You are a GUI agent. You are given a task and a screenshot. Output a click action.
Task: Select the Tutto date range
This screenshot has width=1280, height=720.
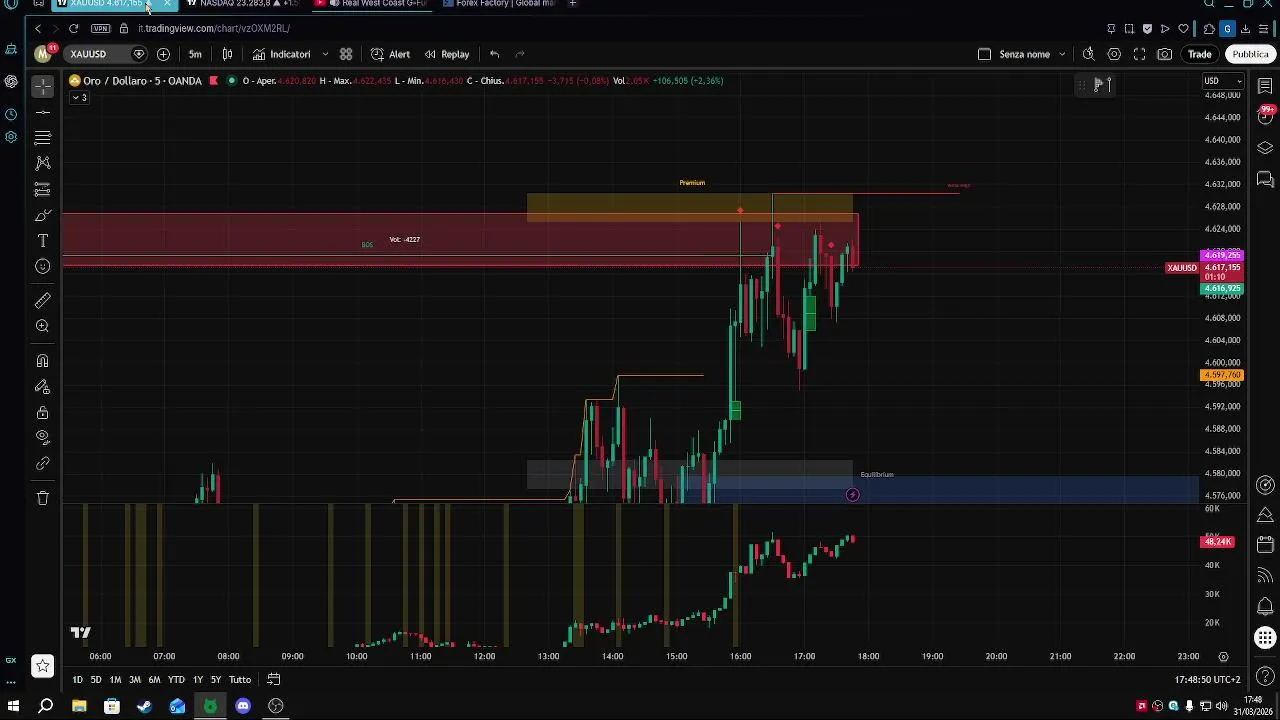(x=240, y=680)
